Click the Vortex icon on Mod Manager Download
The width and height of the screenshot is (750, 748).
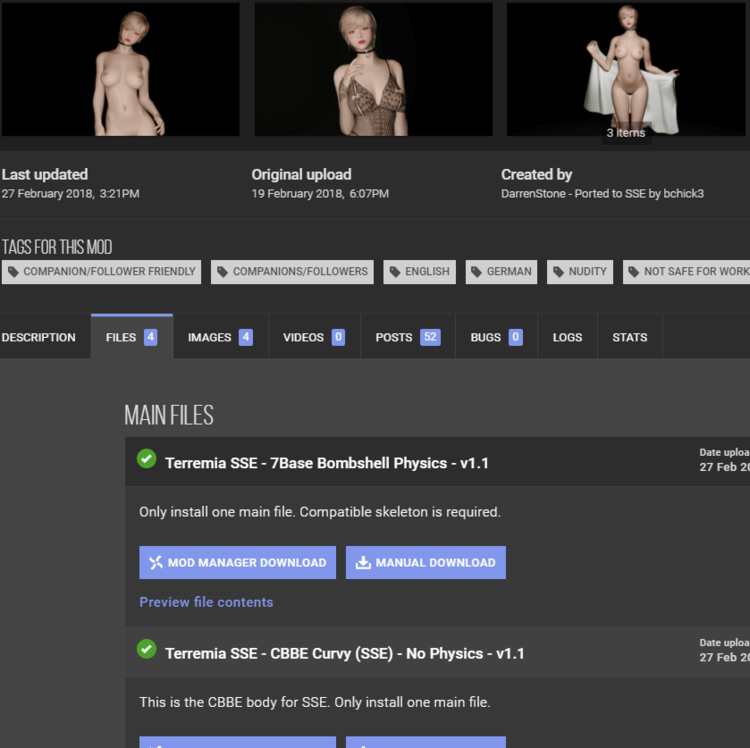coord(156,562)
